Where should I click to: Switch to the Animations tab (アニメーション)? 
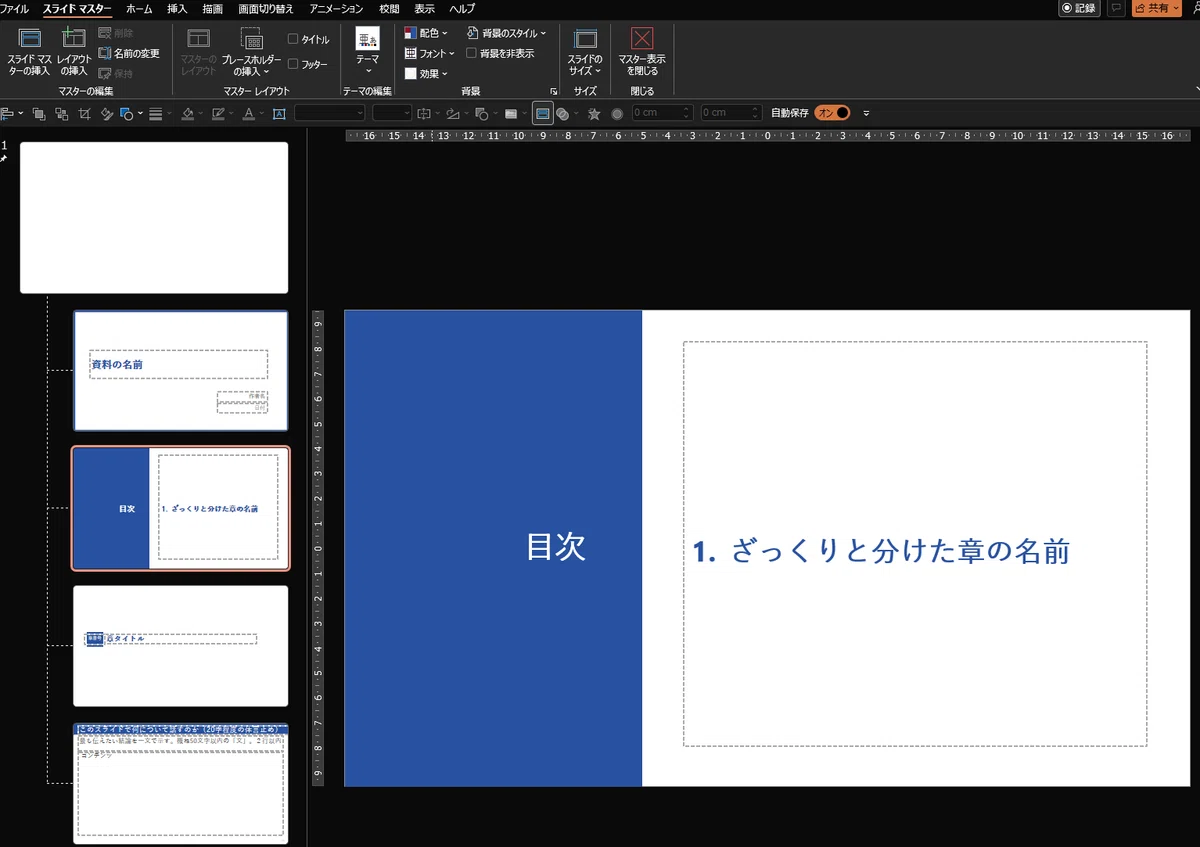point(337,8)
